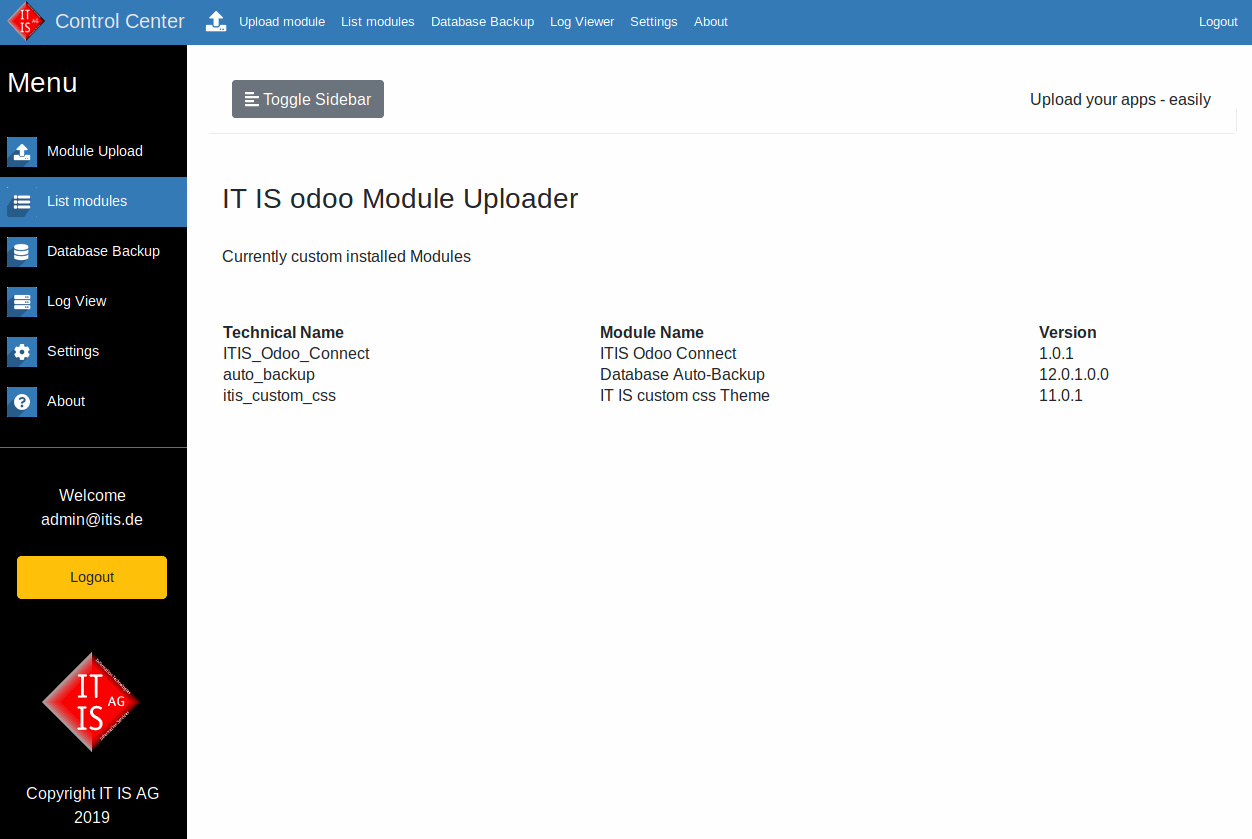Open About in top navbar
This screenshot has width=1252, height=839.
click(711, 21)
